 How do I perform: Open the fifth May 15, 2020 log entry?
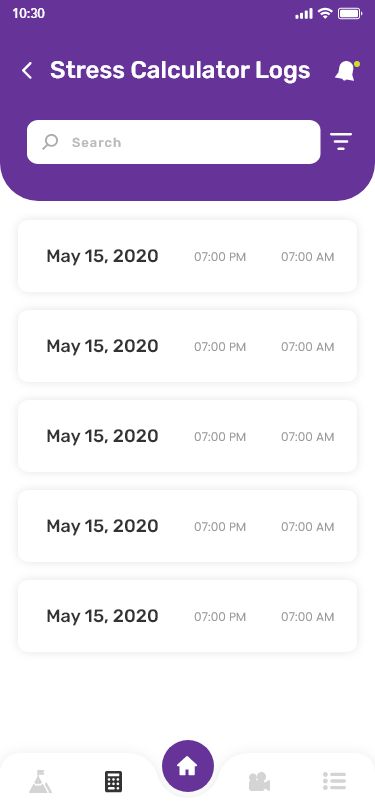188,616
